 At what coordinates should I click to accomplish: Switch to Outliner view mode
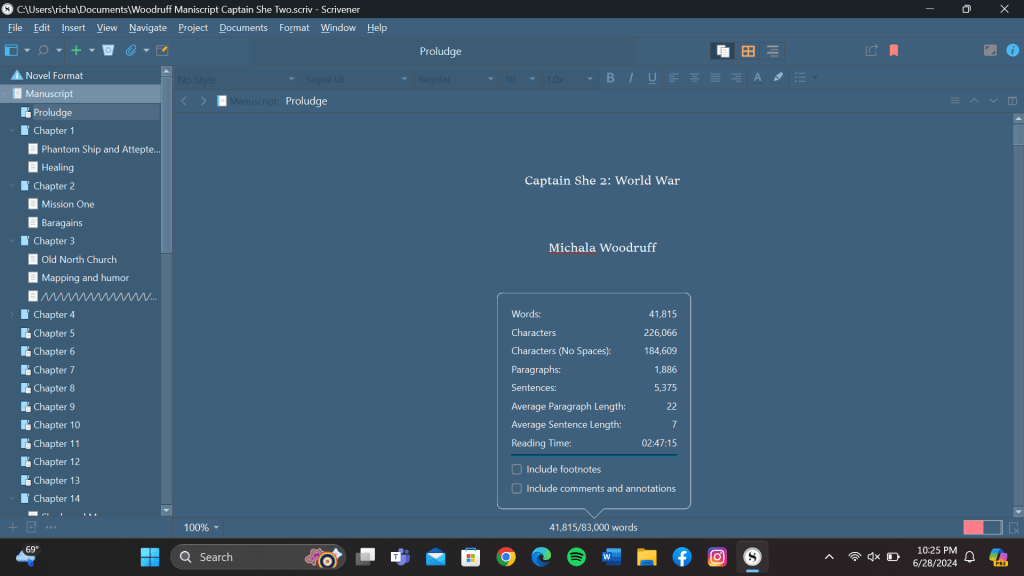point(773,51)
